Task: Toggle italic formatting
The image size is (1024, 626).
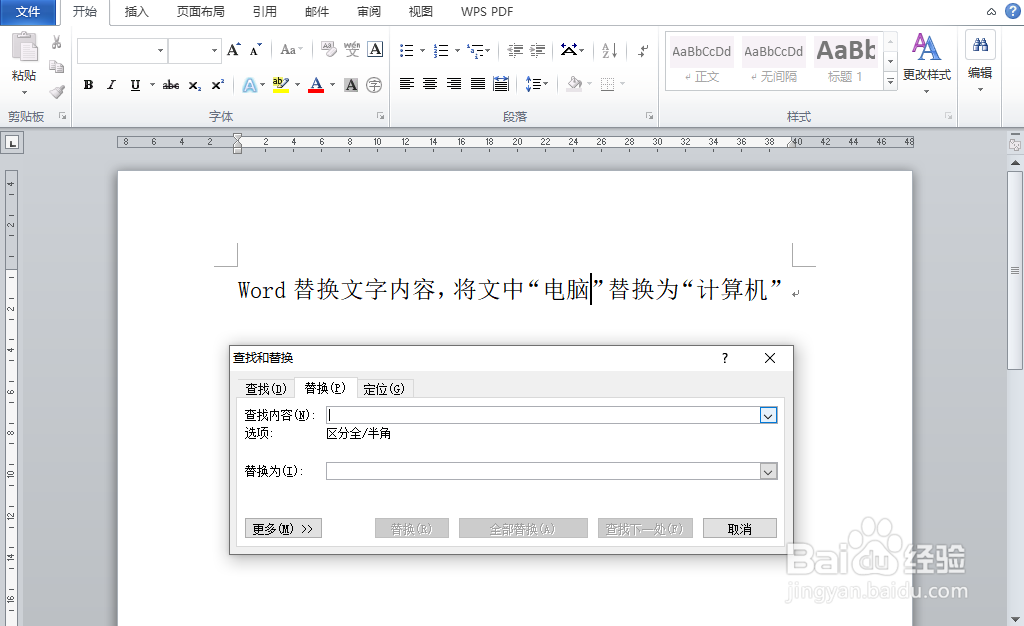Action: (111, 85)
